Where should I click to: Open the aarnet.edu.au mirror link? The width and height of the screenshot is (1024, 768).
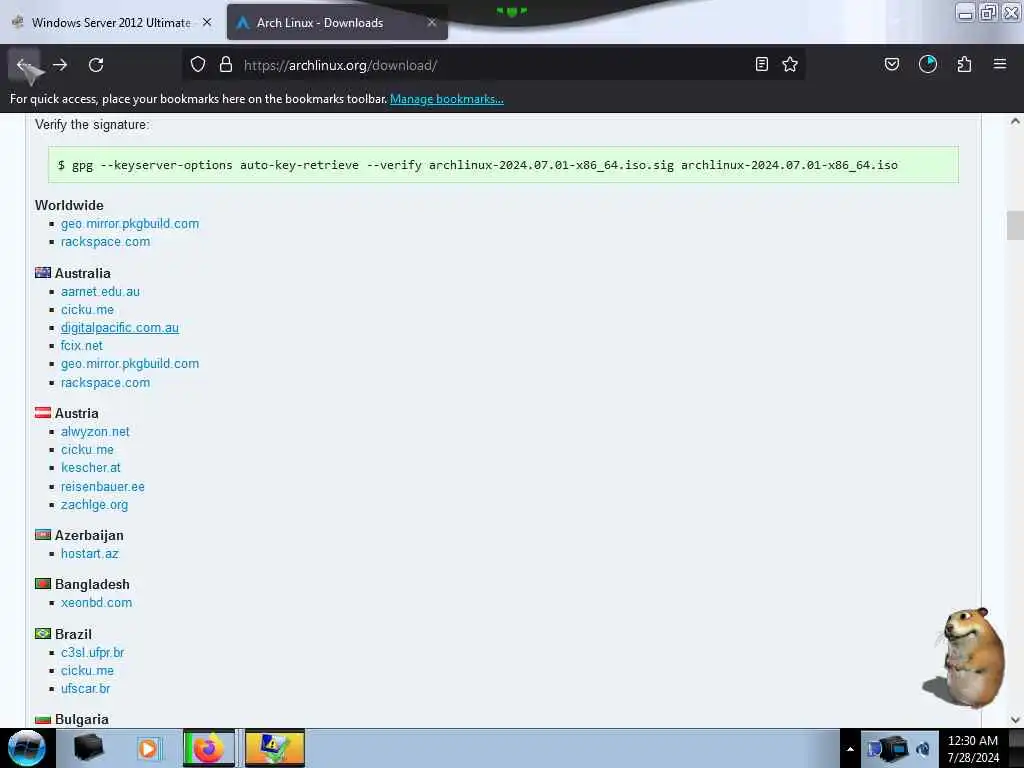click(100, 291)
